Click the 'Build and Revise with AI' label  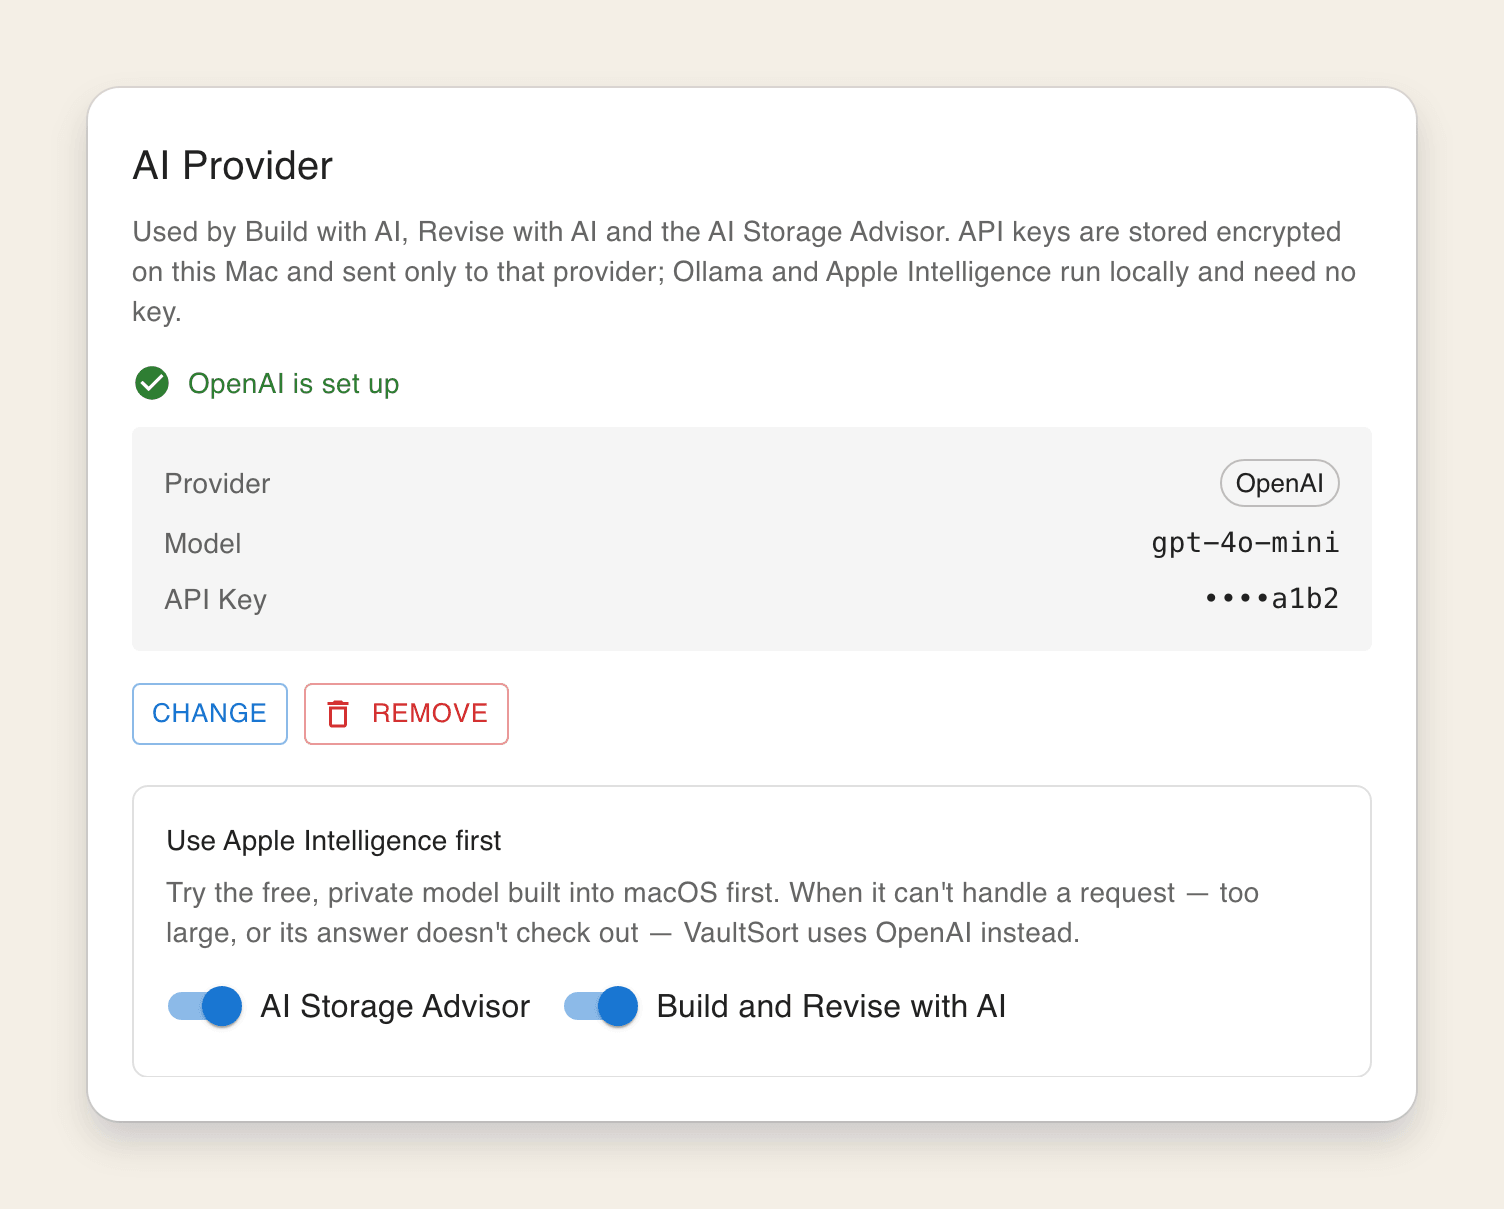831,1006
